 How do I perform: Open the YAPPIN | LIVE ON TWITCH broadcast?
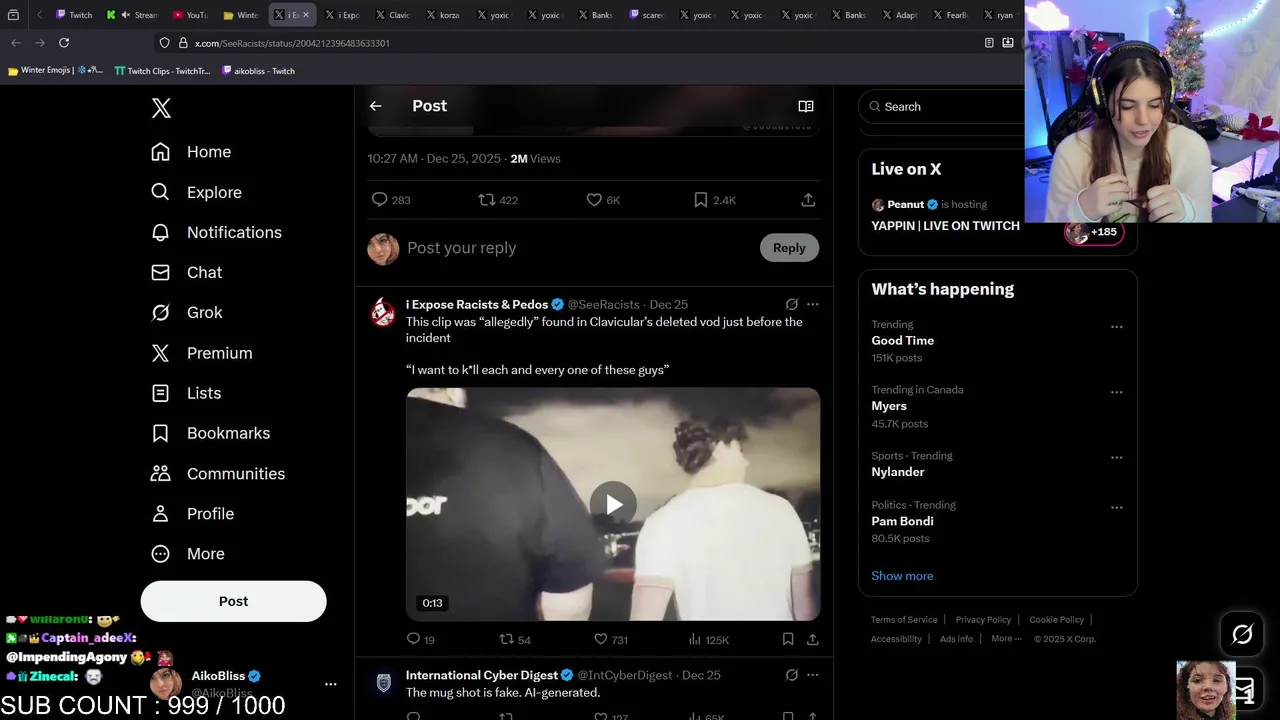click(x=945, y=226)
